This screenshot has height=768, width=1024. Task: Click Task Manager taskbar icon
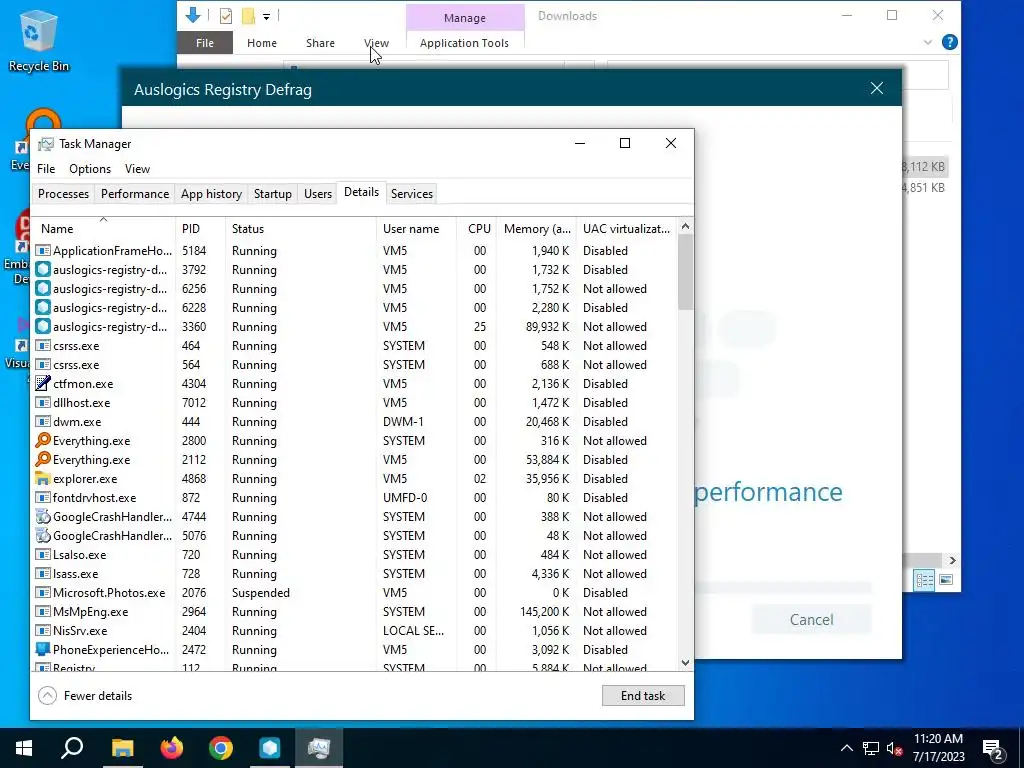pyautogui.click(x=319, y=748)
